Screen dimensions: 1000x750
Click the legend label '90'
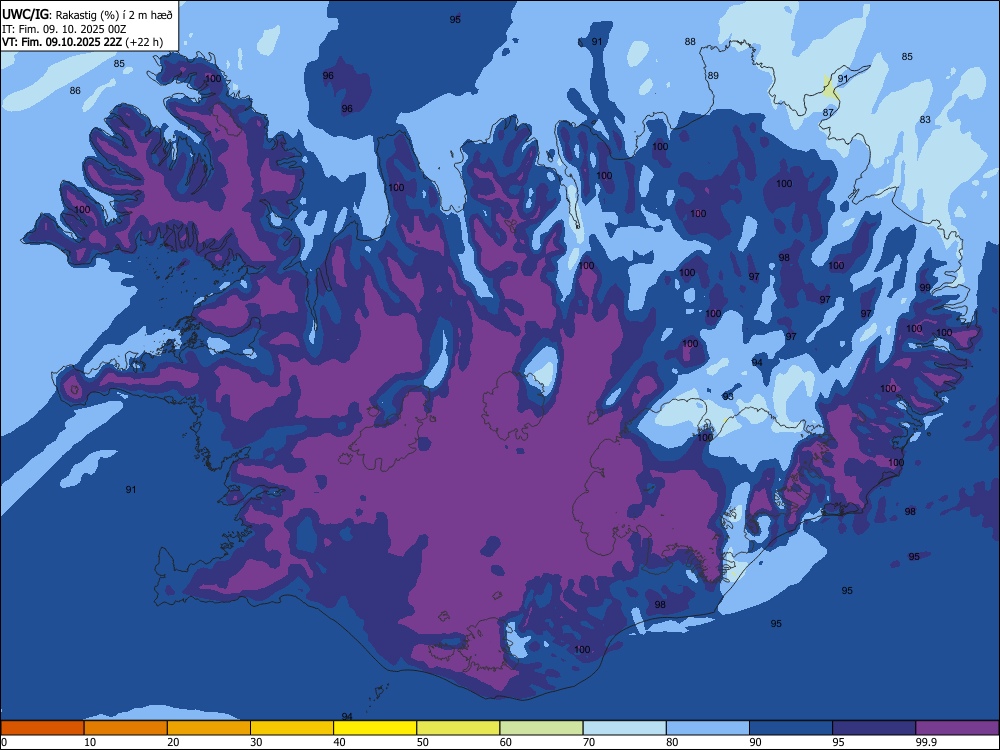(756, 742)
